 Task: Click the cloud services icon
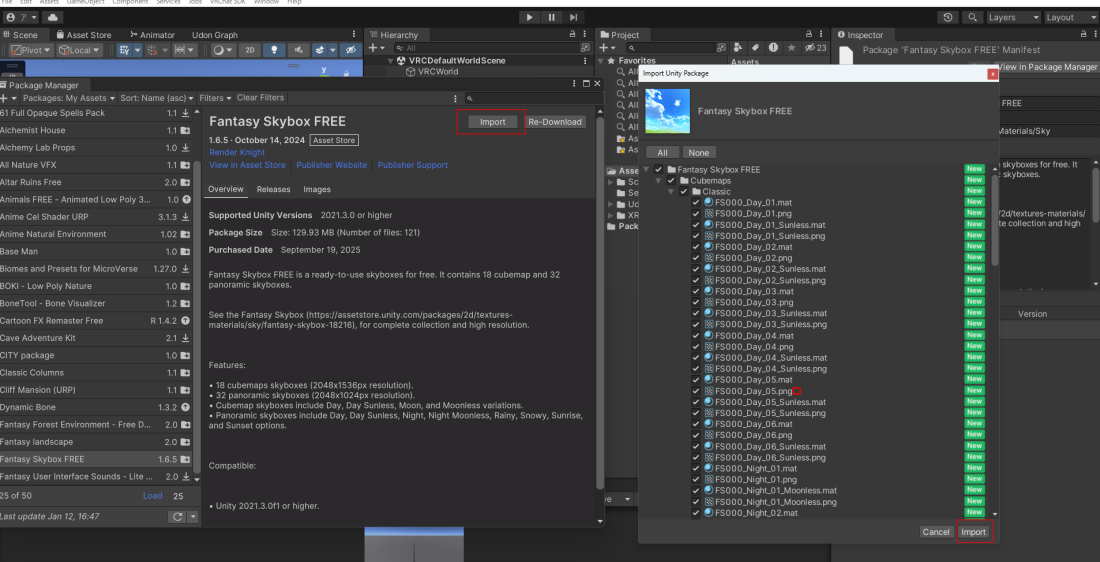point(53,17)
